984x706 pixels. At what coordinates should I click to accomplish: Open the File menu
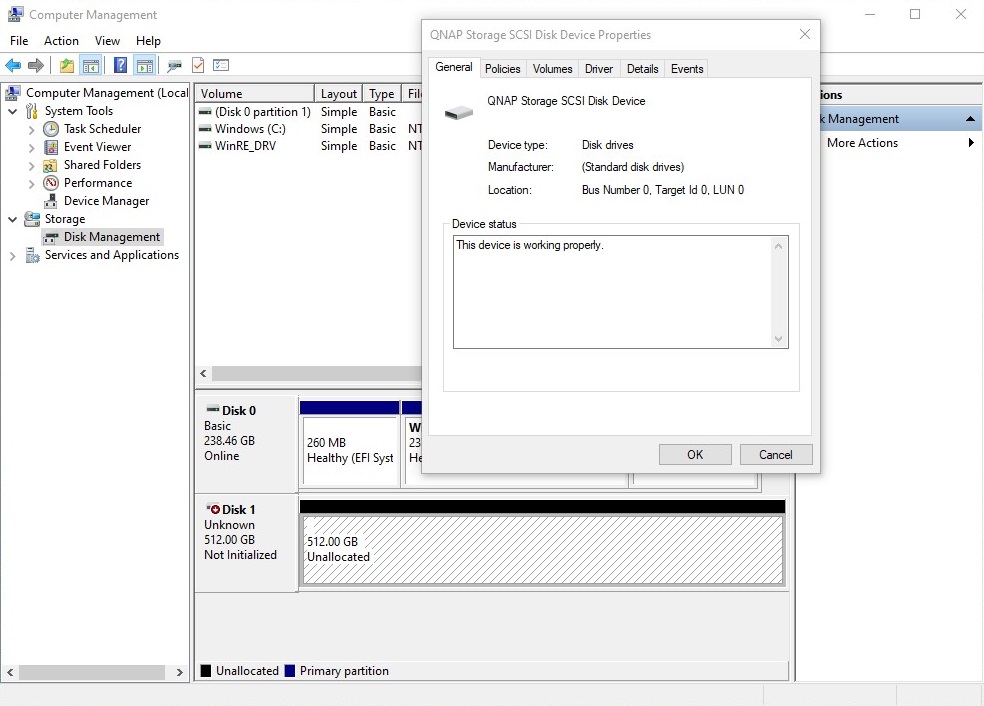19,41
